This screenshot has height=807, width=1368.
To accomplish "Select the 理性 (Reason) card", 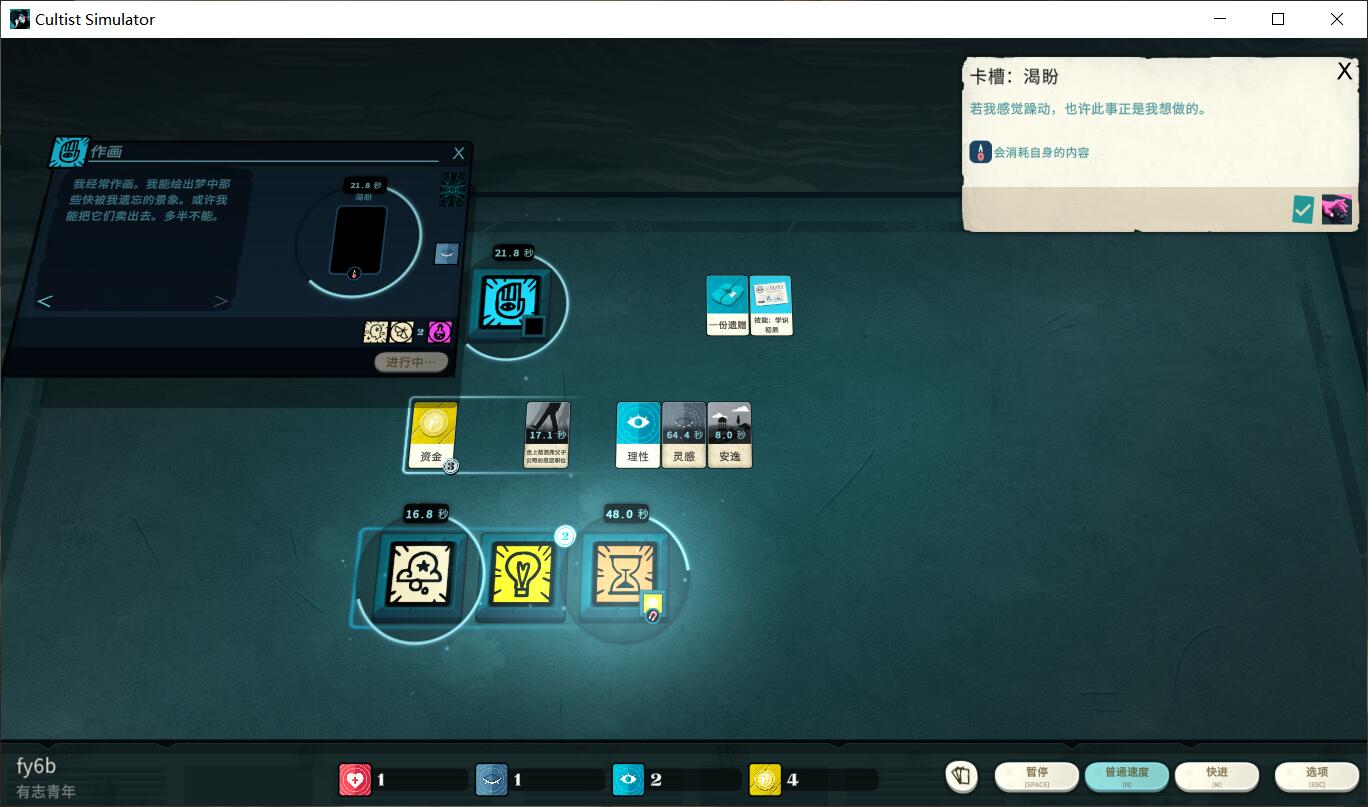I will (x=638, y=435).
